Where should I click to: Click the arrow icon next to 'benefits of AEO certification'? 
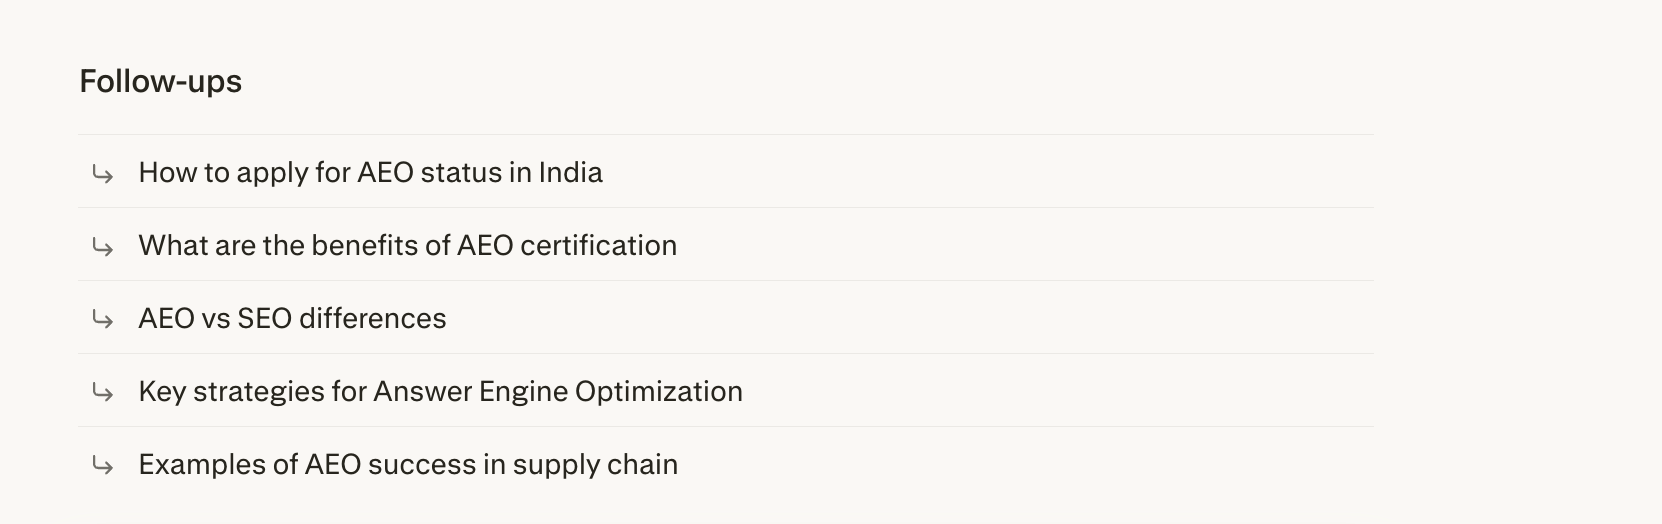click(x=102, y=247)
